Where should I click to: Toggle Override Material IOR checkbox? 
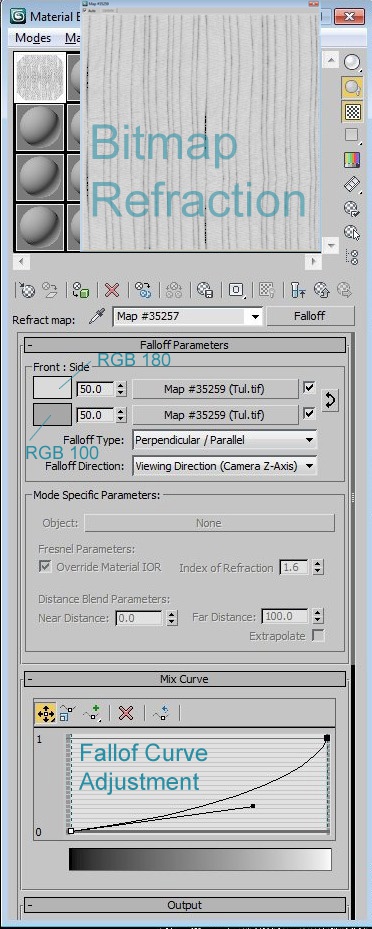tap(44, 566)
